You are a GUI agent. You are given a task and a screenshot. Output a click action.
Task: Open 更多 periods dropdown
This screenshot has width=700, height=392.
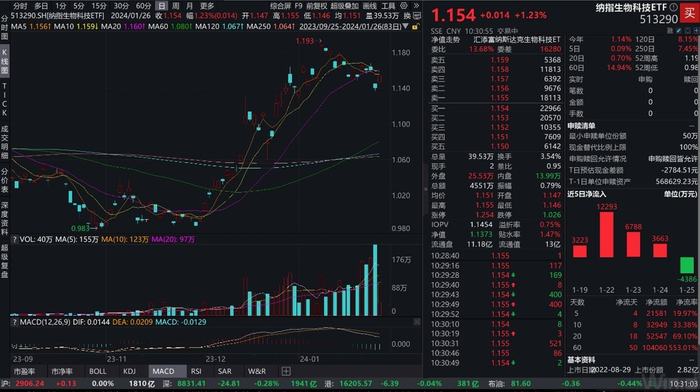coord(207,6)
